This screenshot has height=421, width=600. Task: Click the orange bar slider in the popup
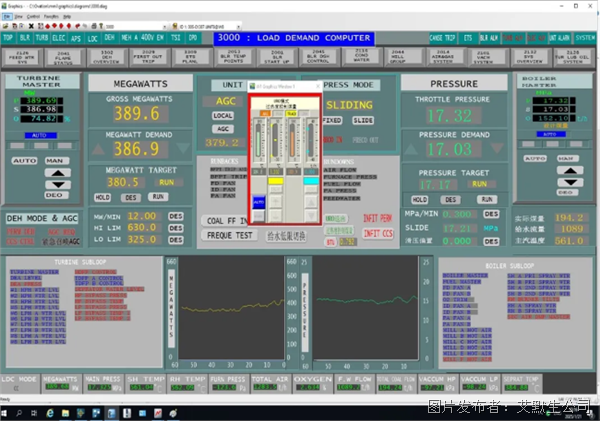pyautogui.click(x=292, y=141)
